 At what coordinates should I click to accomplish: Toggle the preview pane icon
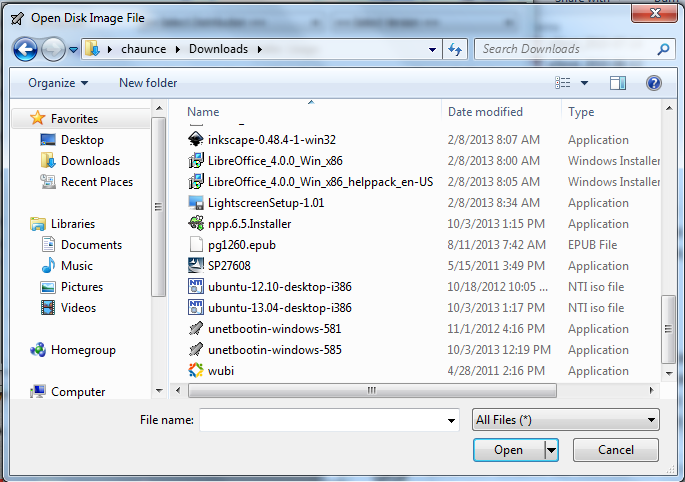[618, 83]
